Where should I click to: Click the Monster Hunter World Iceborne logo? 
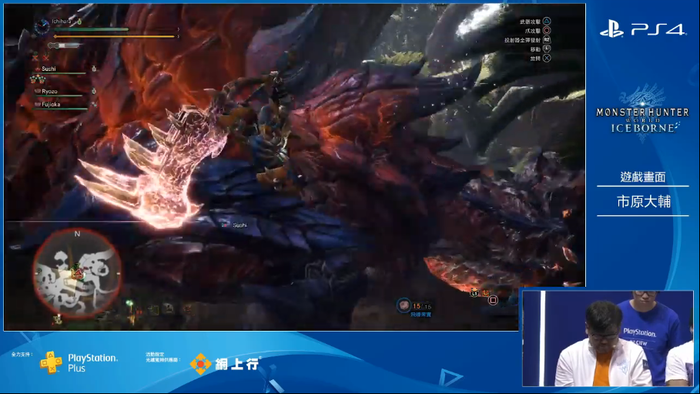pyautogui.click(x=643, y=113)
